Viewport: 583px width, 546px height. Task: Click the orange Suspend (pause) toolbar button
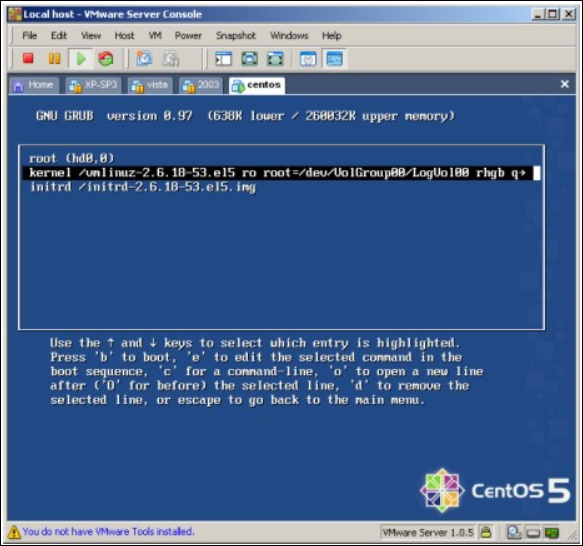tap(54, 58)
